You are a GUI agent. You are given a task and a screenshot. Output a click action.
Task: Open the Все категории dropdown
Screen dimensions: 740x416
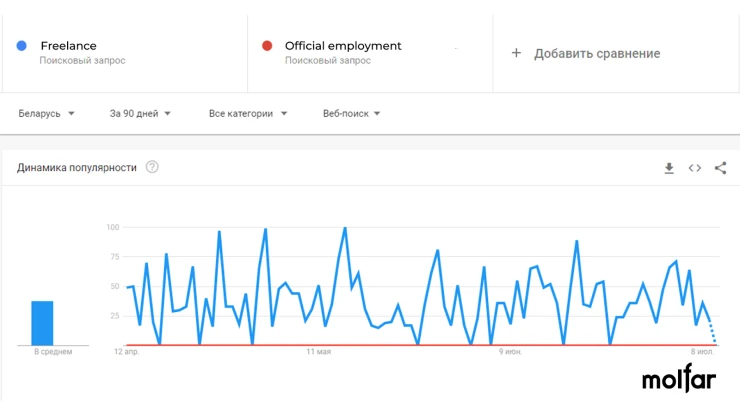(248, 114)
